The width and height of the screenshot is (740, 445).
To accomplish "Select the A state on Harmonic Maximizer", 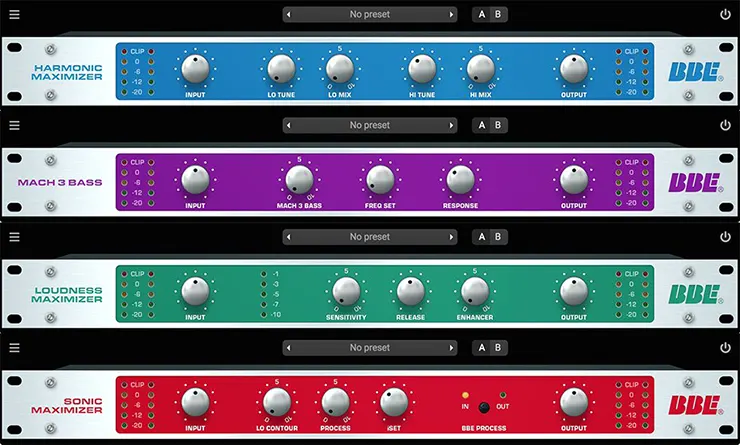I will coord(481,15).
